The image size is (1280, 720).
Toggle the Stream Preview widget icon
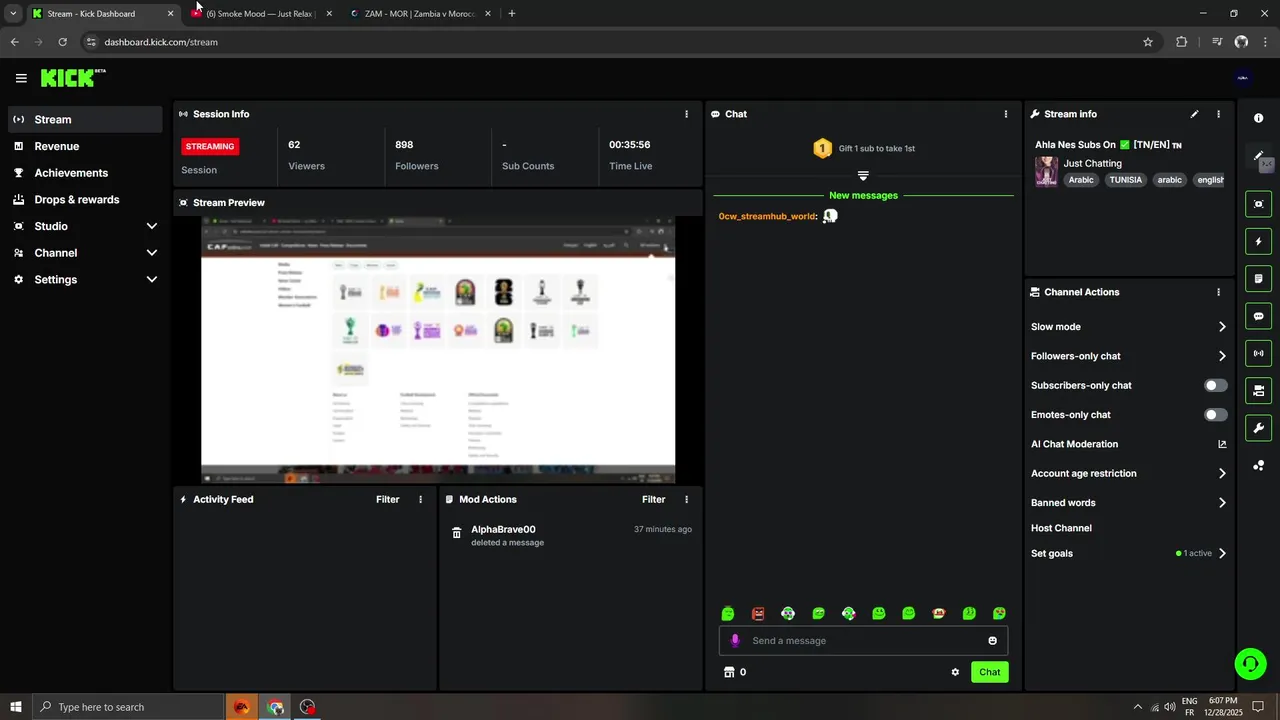(1259, 204)
